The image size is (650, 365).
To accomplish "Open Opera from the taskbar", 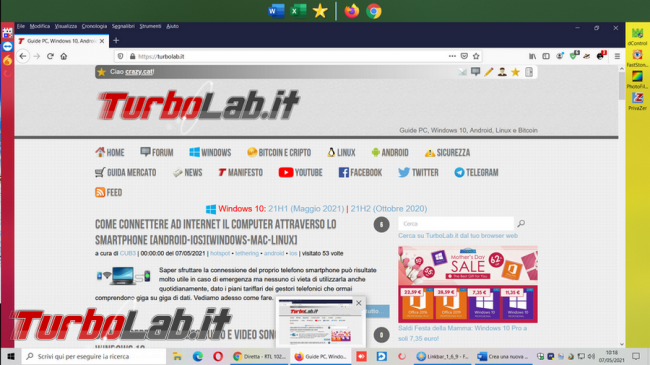I will tap(218, 356).
